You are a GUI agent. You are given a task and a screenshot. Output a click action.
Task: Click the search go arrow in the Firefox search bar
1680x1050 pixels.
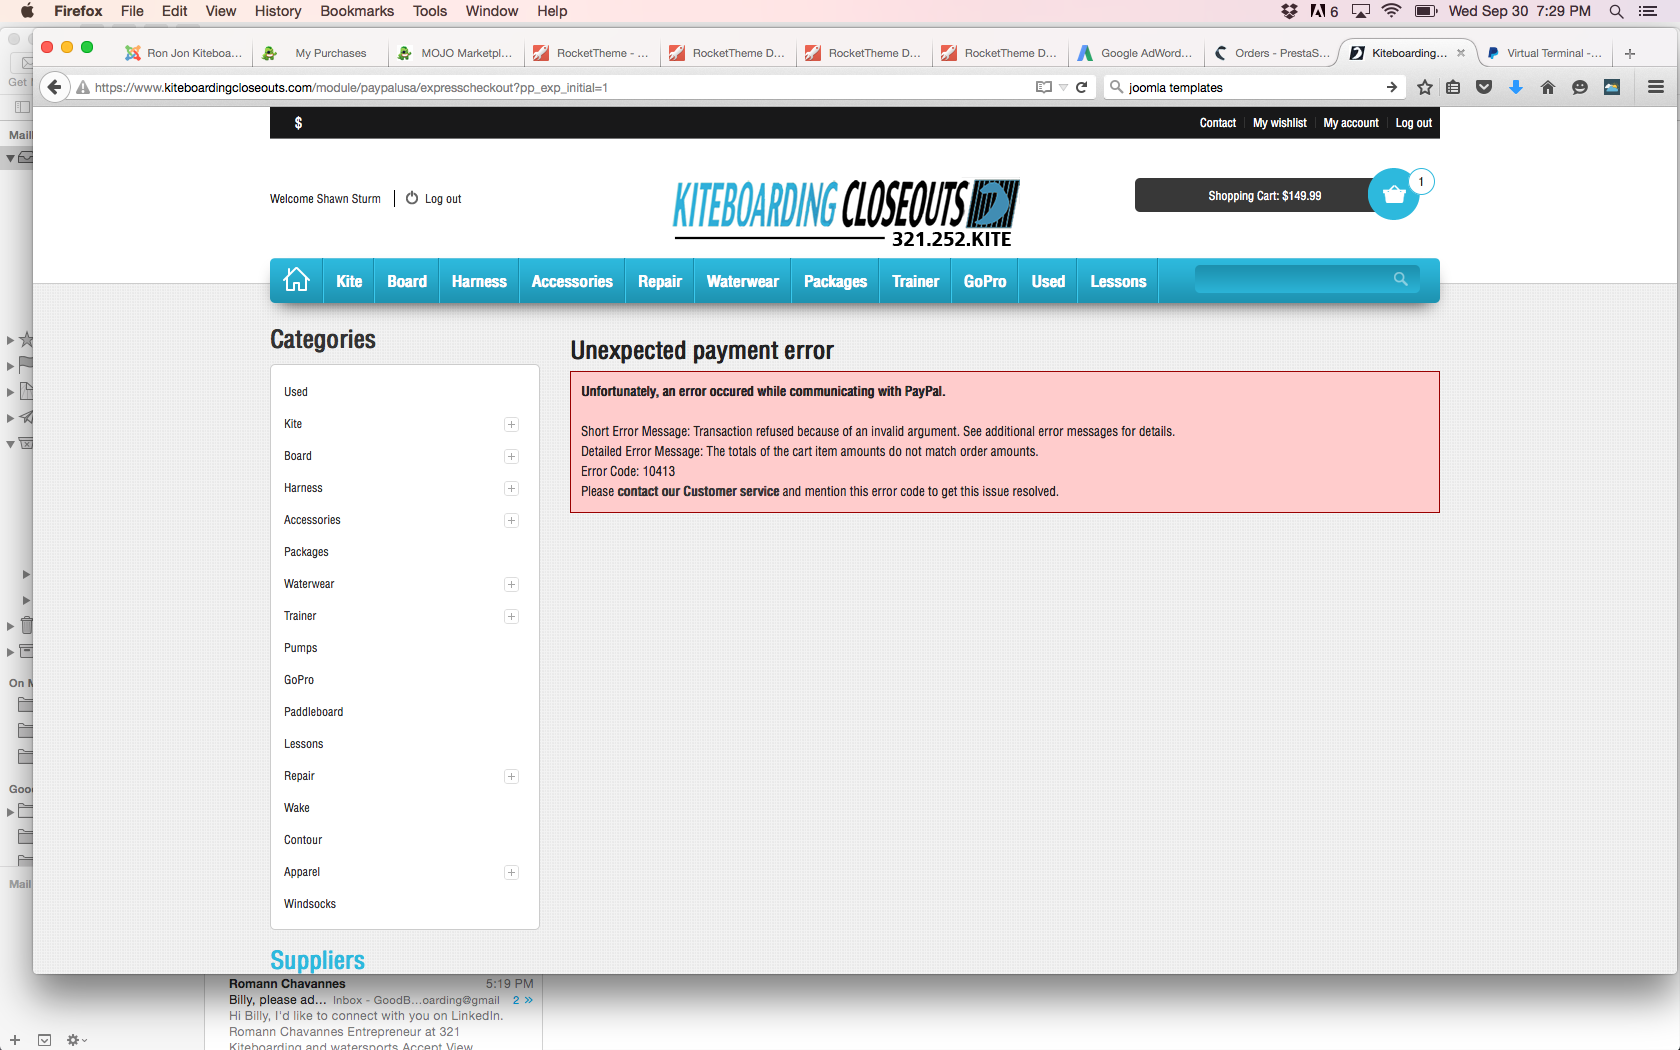coord(1392,87)
